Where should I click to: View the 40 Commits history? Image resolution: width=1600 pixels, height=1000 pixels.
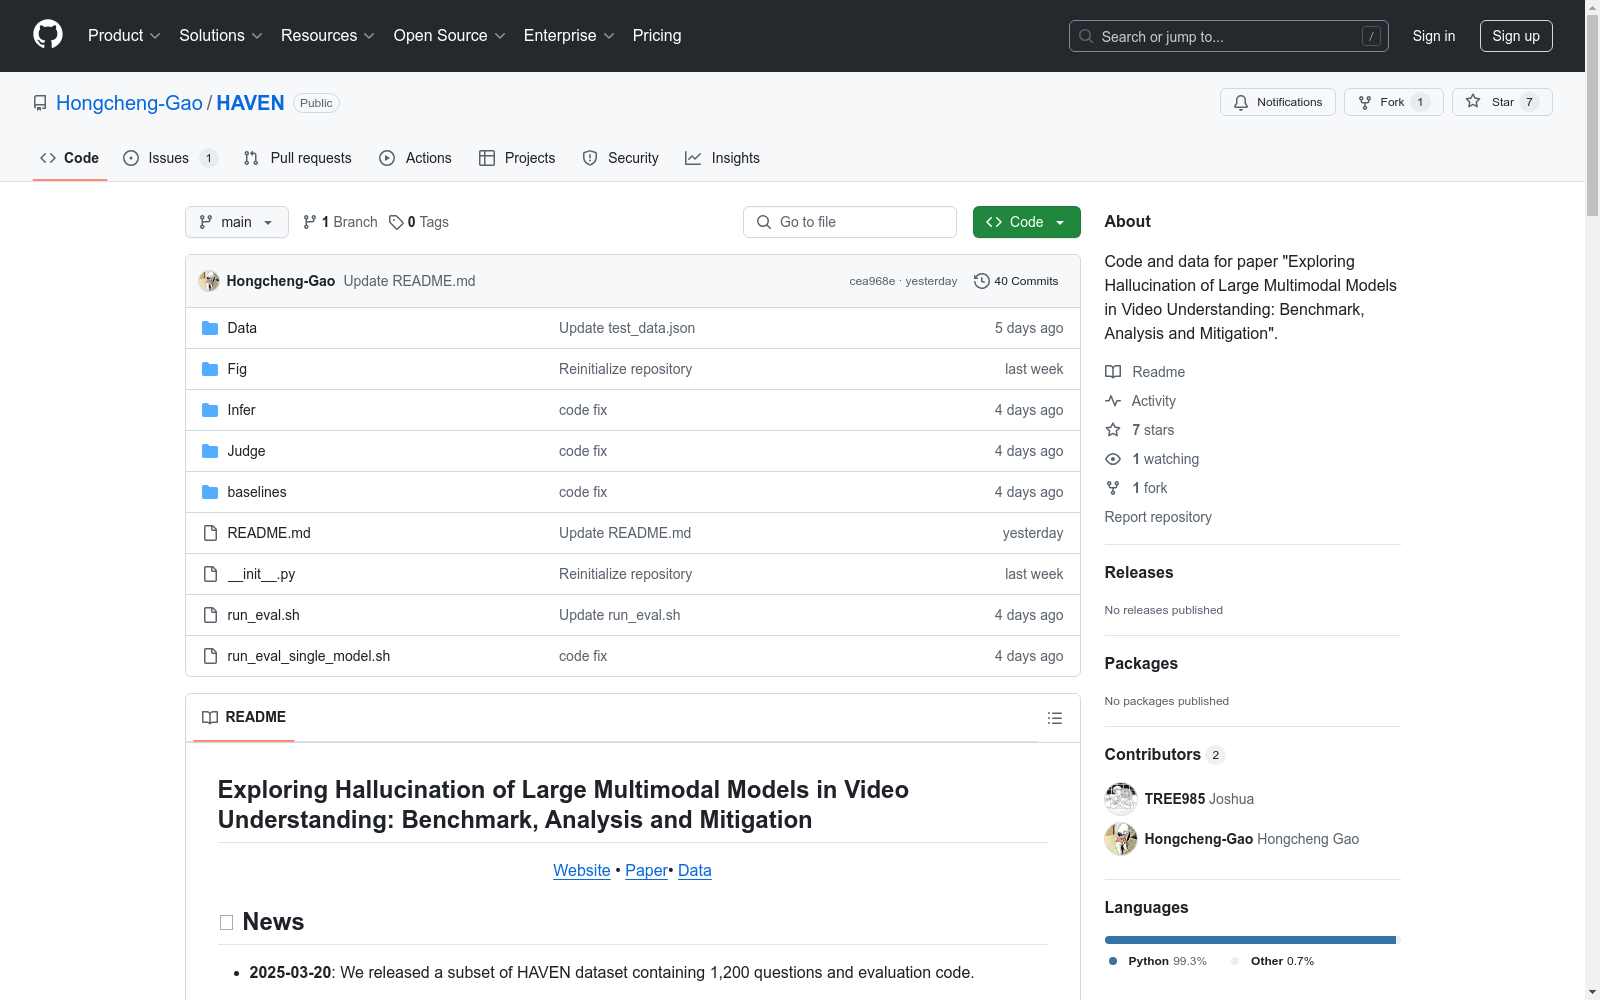[1016, 281]
